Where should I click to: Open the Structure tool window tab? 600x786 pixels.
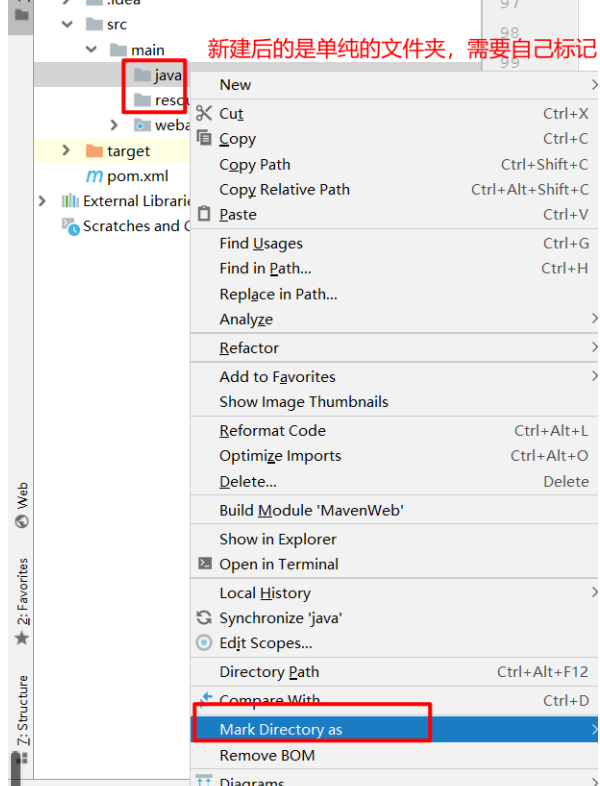click(22, 712)
